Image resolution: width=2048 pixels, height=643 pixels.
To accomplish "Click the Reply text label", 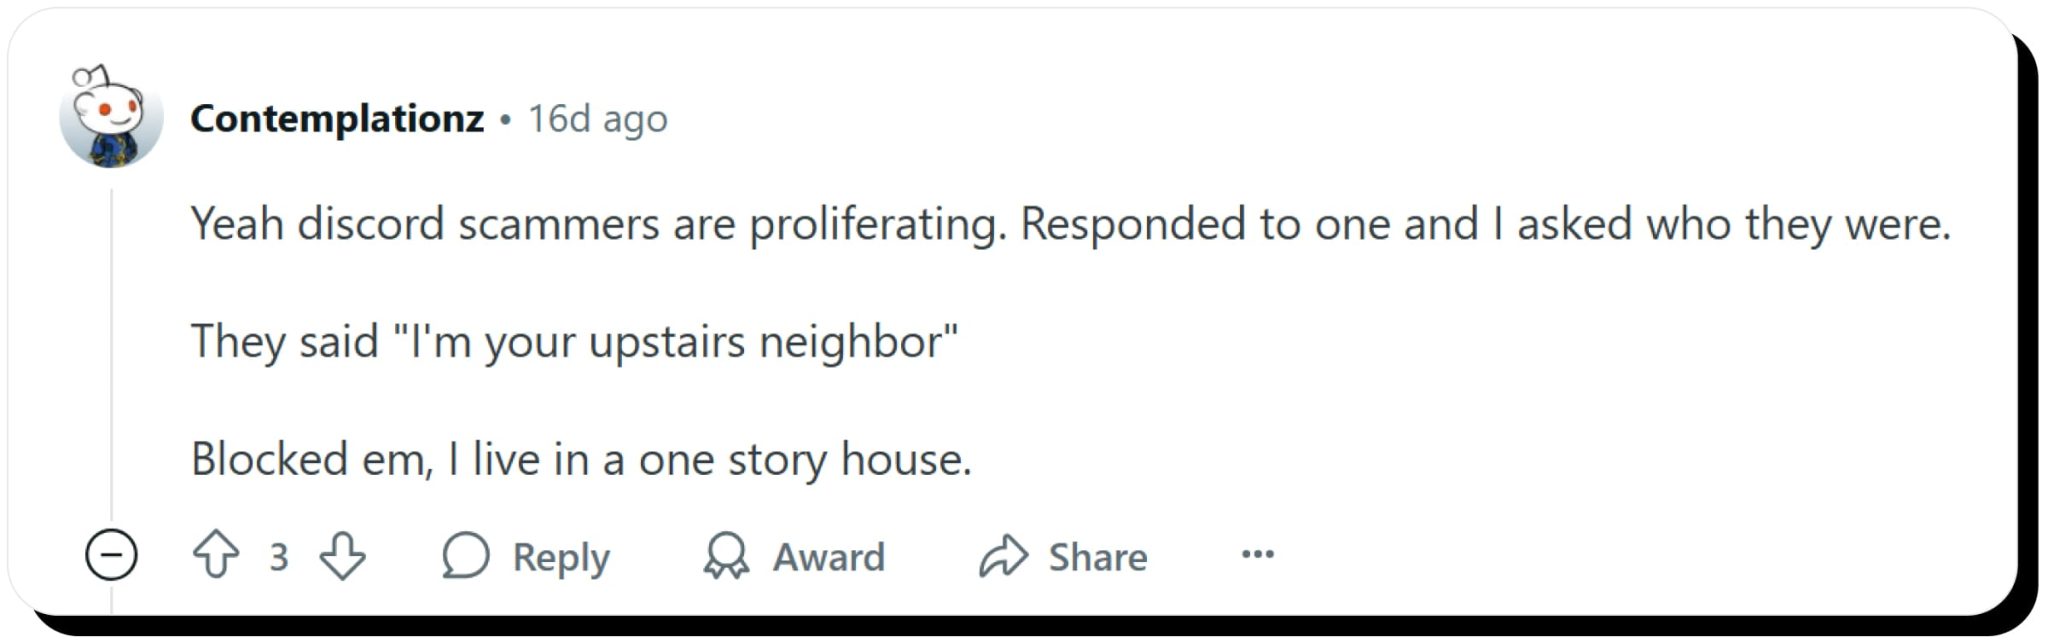I will click(x=560, y=557).
